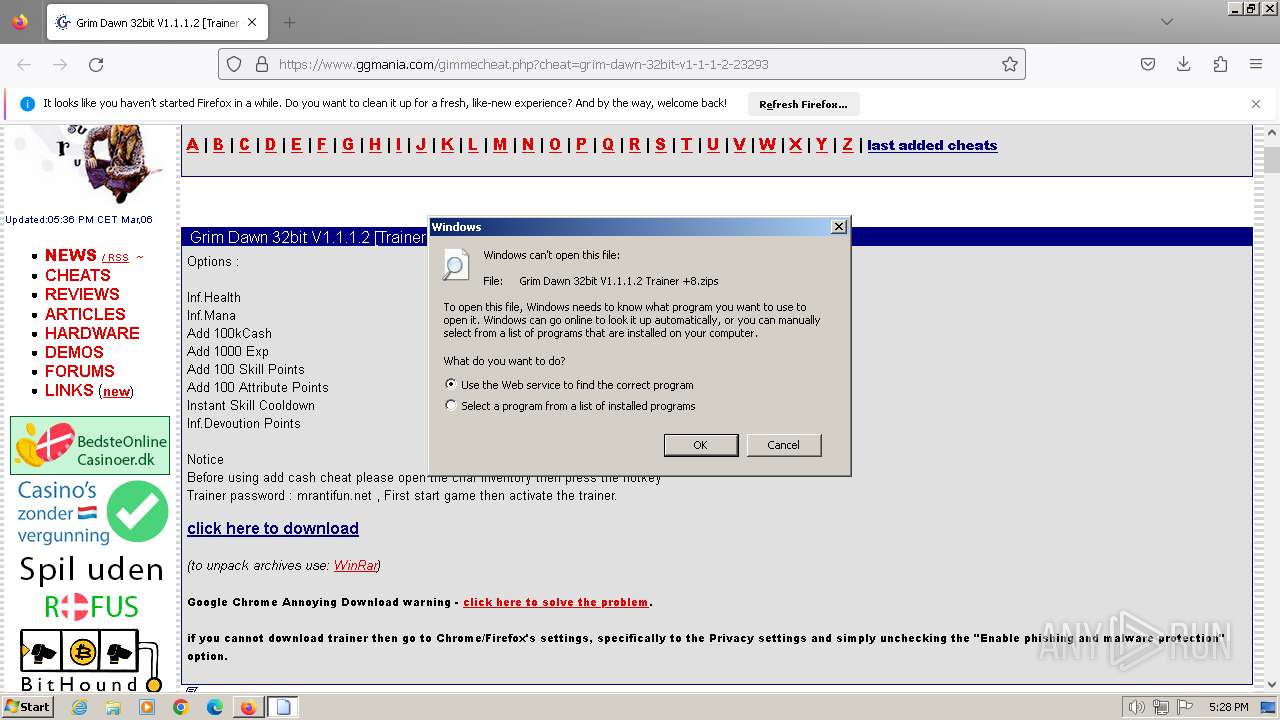This screenshot has width=1280, height=720.
Task: Open the last added cheats link
Action: click(x=932, y=145)
